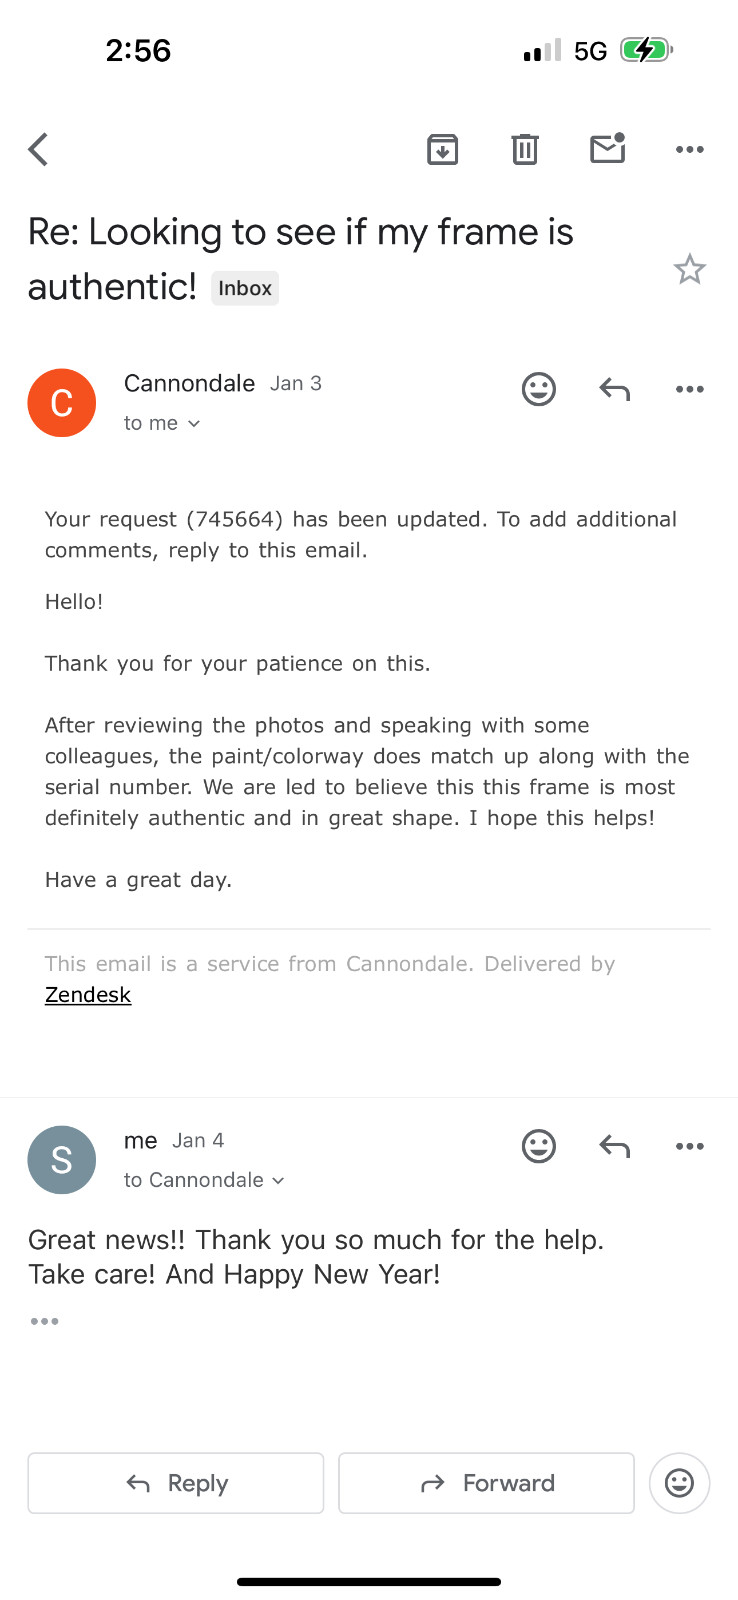738x1600 pixels.
Task: Open Cannondale sender avatar
Action: [x=62, y=403]
